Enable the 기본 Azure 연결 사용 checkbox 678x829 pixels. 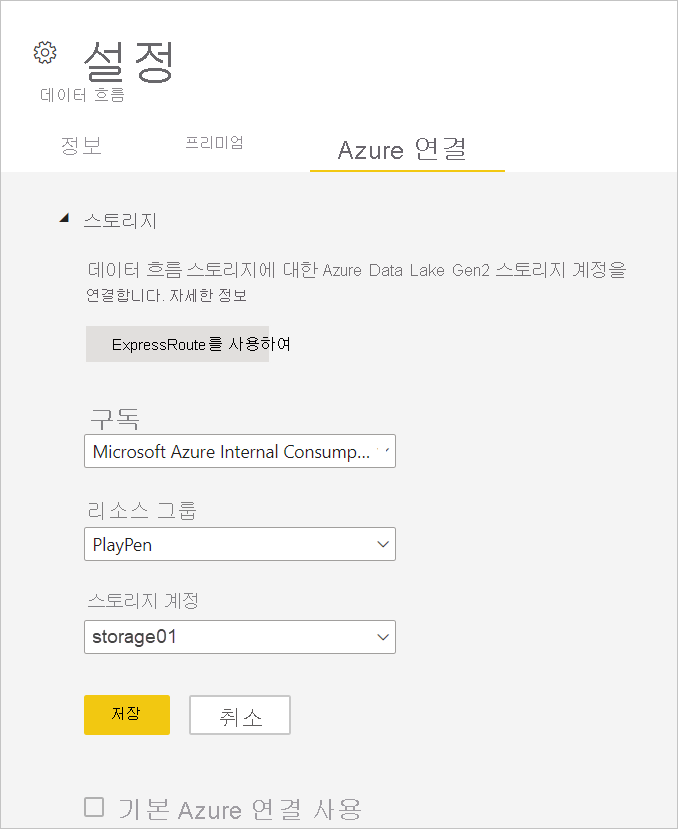(x=94, y=808)
